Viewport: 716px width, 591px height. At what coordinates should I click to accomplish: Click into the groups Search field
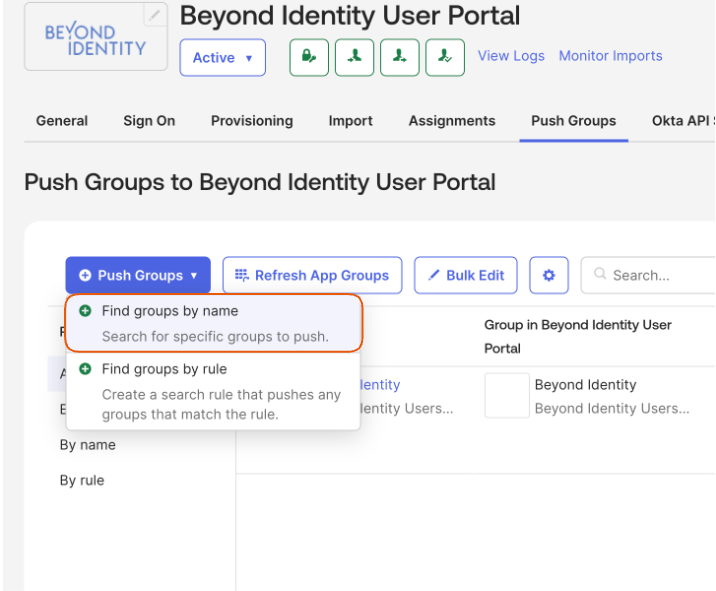tap(648, 275)
